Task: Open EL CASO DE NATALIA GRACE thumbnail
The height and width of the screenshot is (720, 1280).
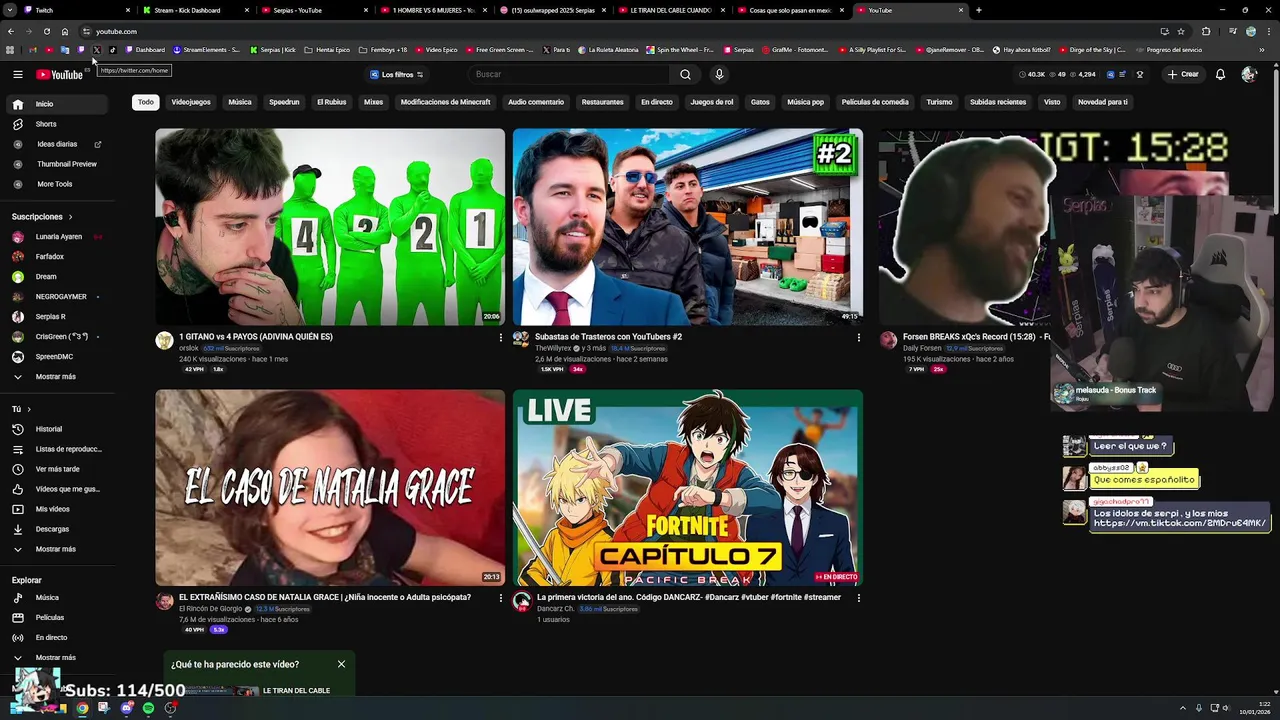Action: coord(330,487)
